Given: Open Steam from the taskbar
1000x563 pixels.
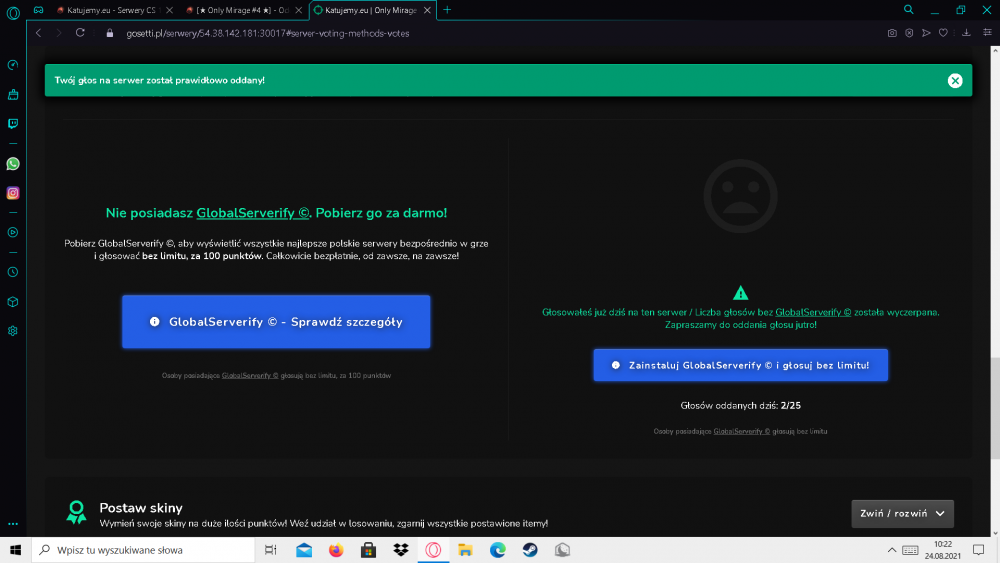Looking at the screenshot, I should (530, 550).
